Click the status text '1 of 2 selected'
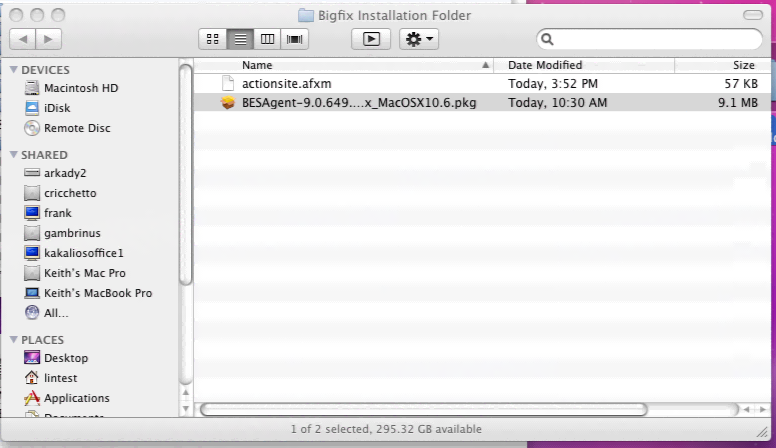 (x=330, y=429)
